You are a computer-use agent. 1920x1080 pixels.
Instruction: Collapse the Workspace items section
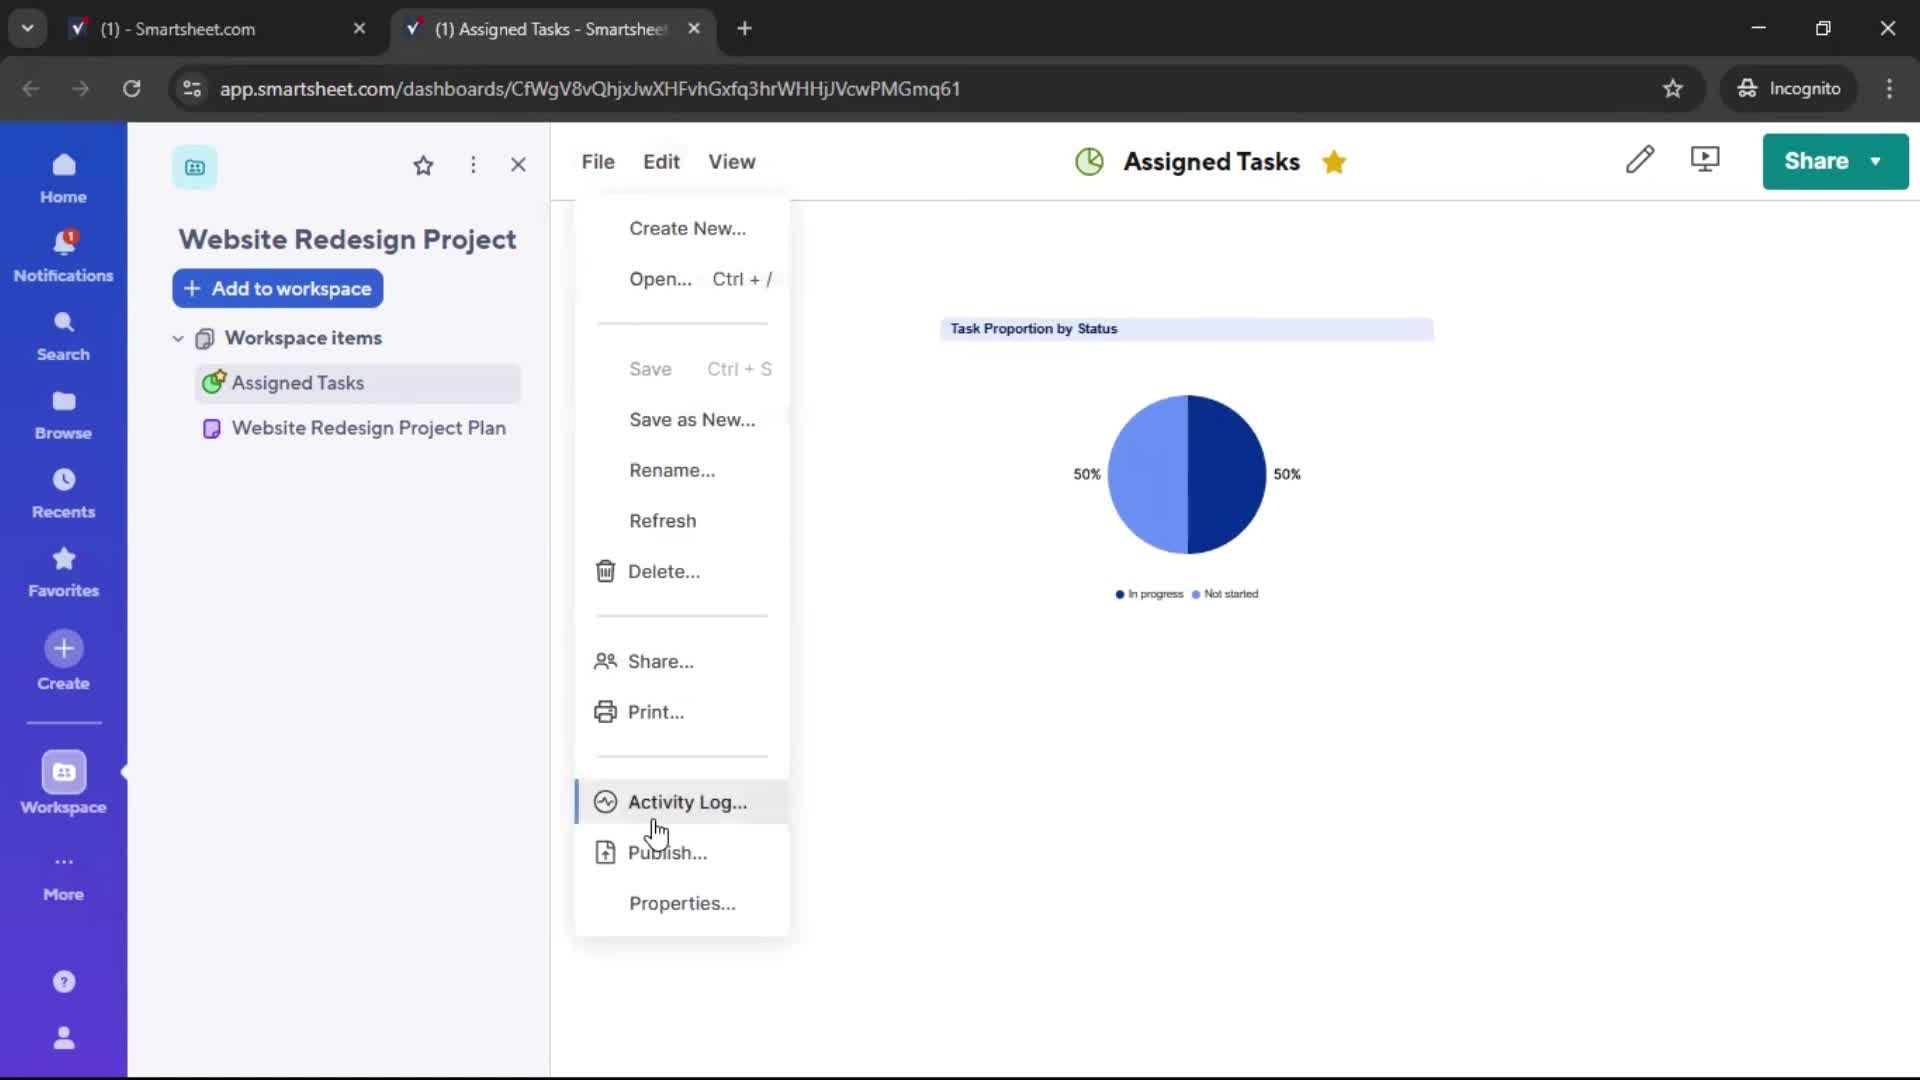coord(177,338)
